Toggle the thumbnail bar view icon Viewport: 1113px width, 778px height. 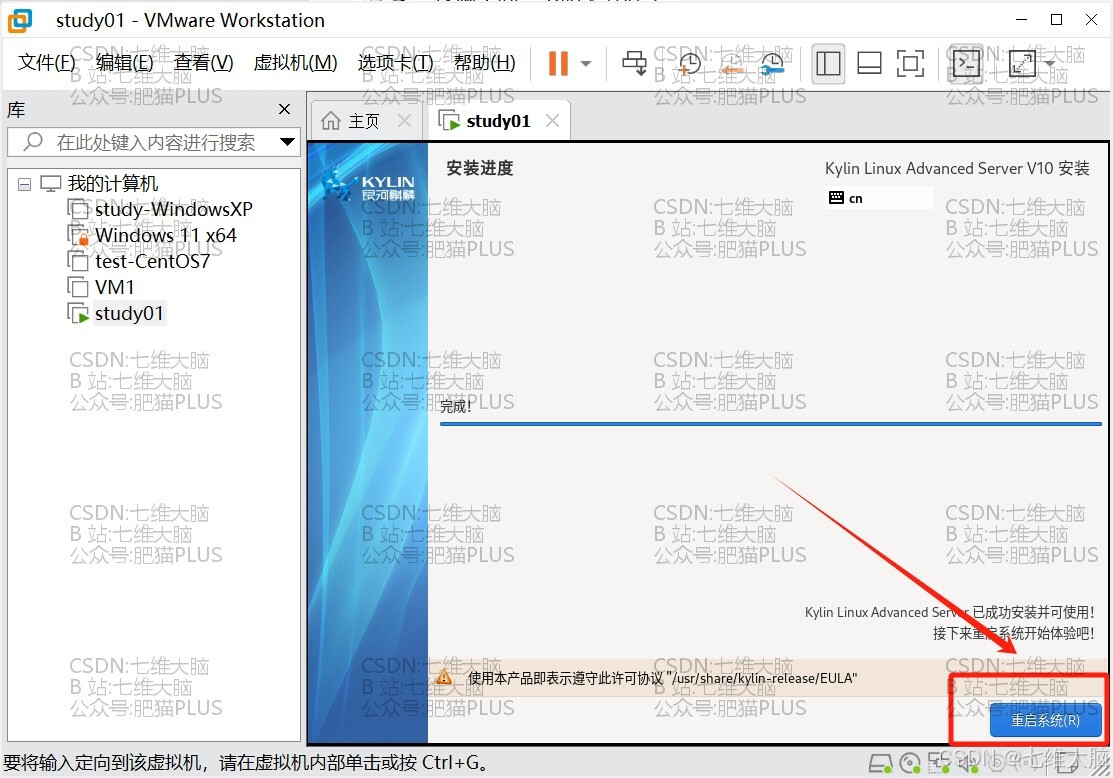click(869, 63)
